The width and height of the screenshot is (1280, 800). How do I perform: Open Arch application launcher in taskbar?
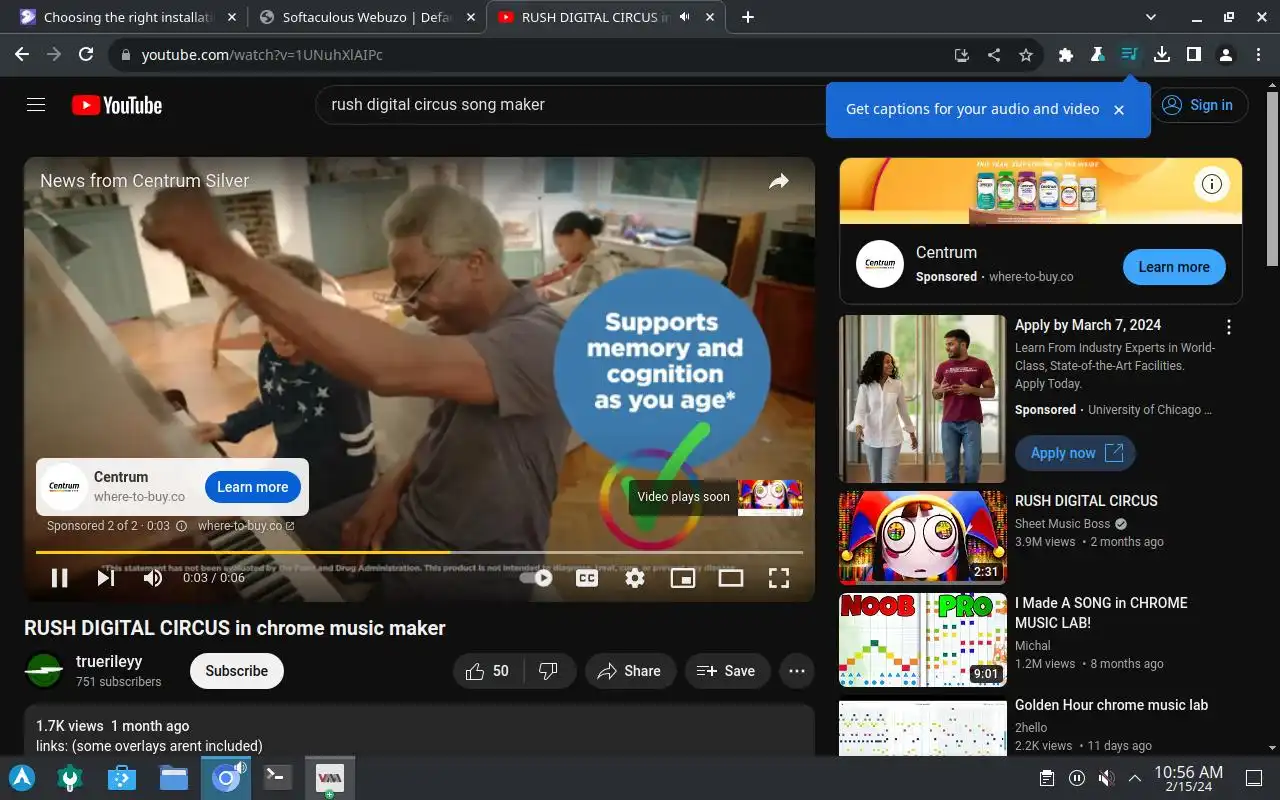point(21,777)
